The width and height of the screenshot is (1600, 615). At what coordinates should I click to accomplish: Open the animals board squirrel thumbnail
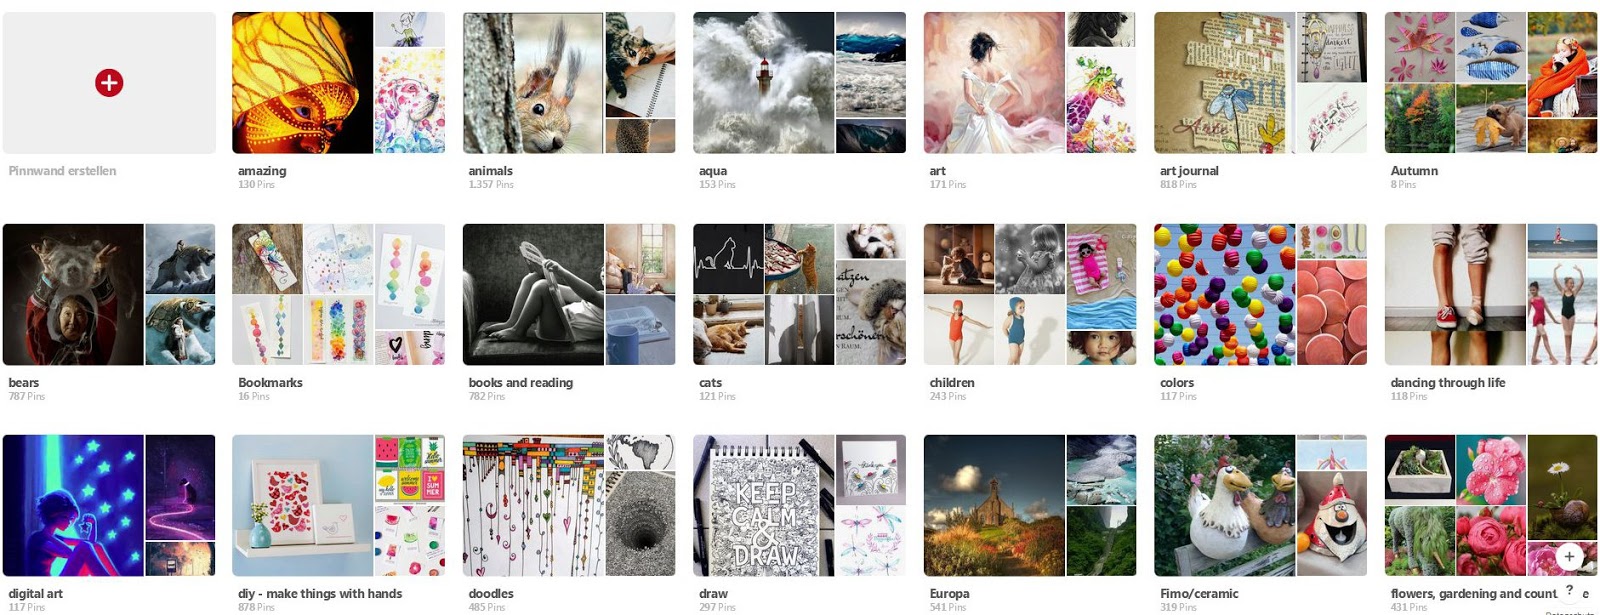click(533, 83)
